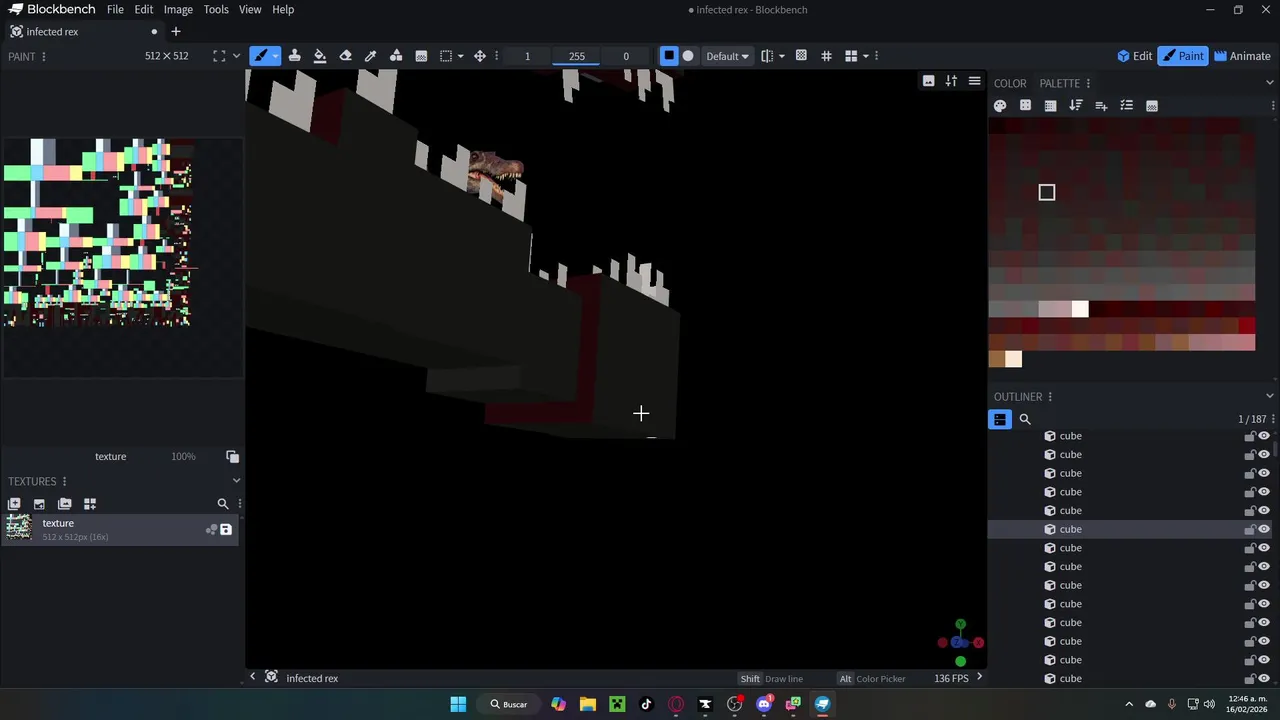The width and height of the screenshot is (1280, 720).
Task: Click the palette color wheel icon
Action: pyautogui.click(x=1000, y=105)
